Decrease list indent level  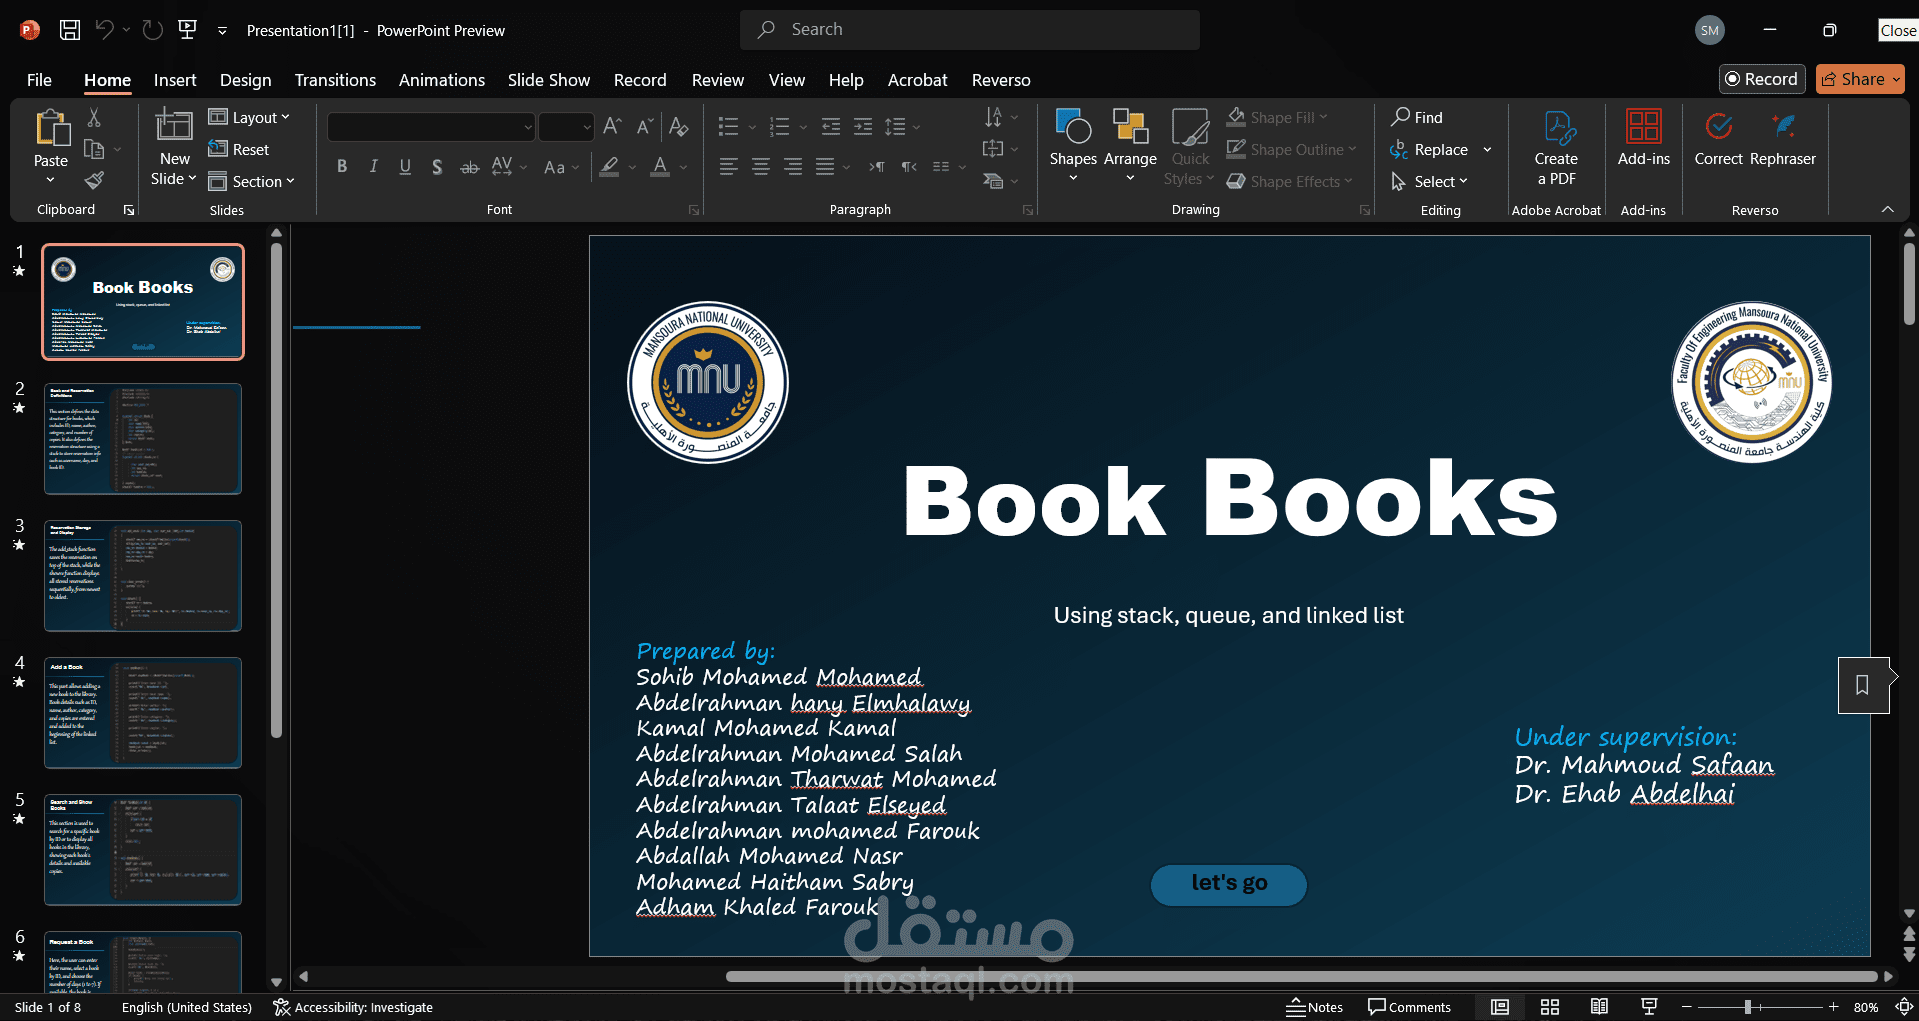pos(831,126)
